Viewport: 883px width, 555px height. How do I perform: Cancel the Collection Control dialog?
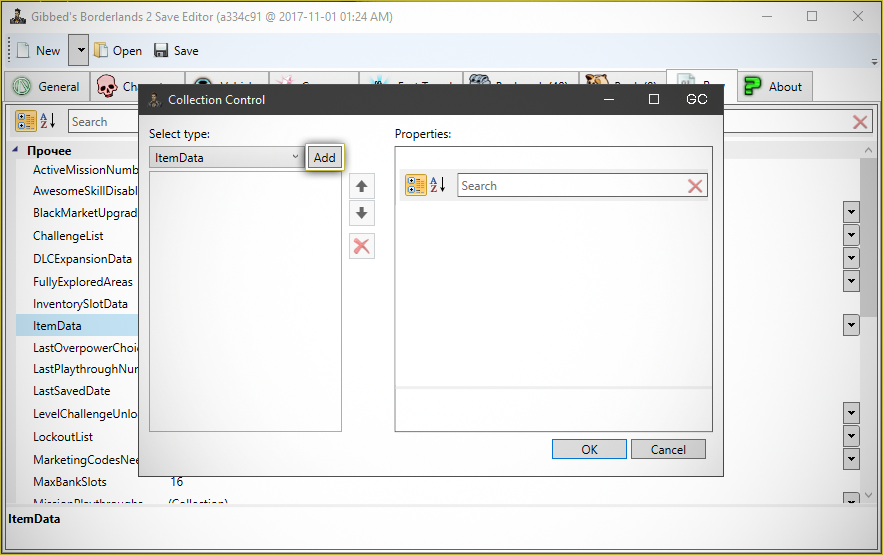668,449
